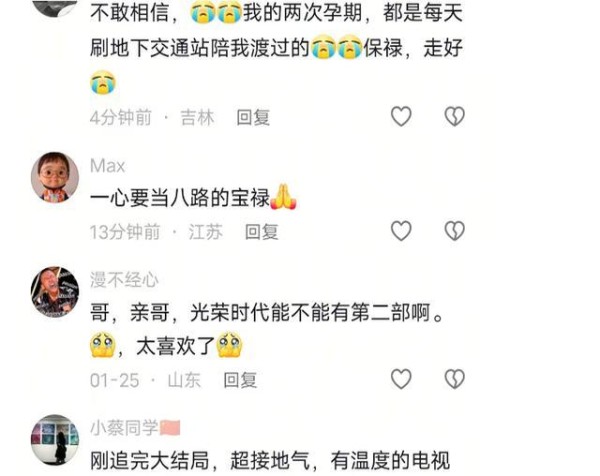Tap the username Max
Image resolution: width=600 pixels, height=476 pixels.
click(108, 166)
